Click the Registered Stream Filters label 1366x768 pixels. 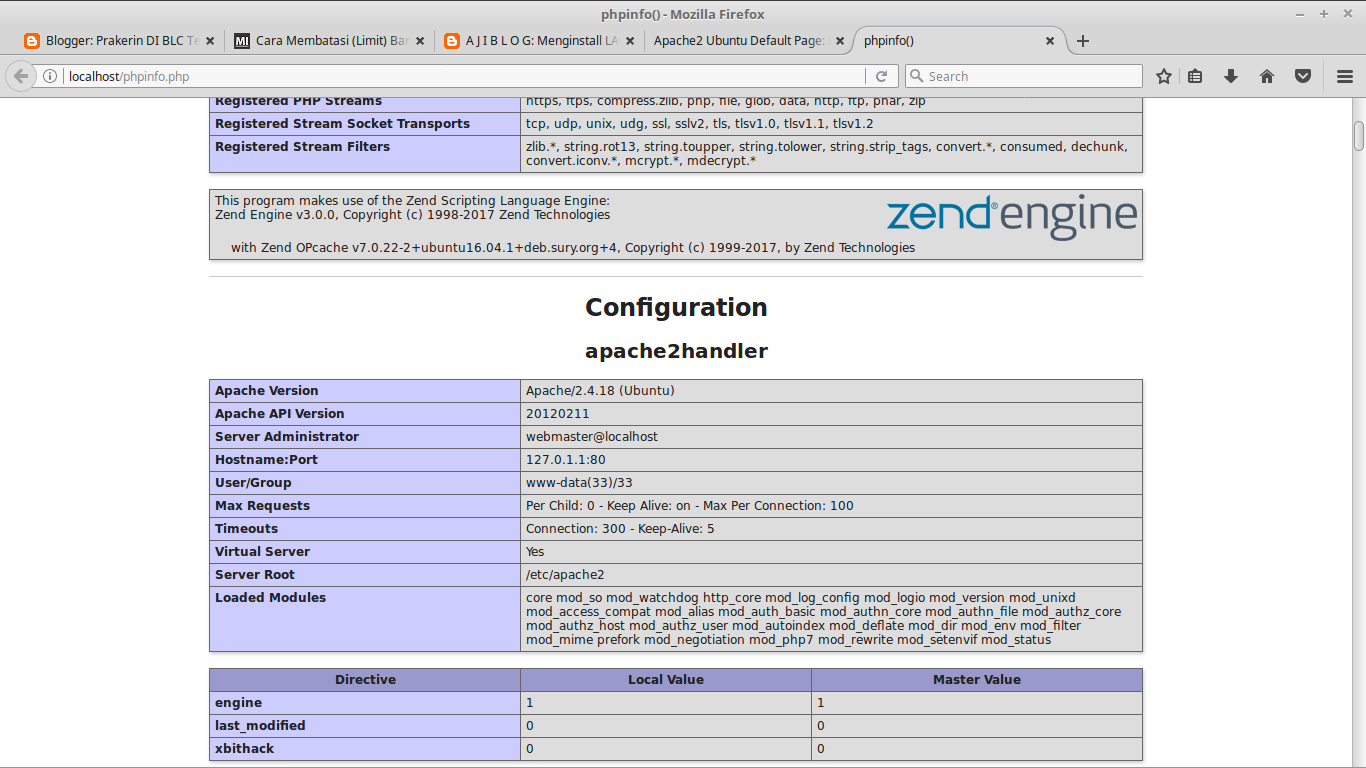[x=302, y=147]
